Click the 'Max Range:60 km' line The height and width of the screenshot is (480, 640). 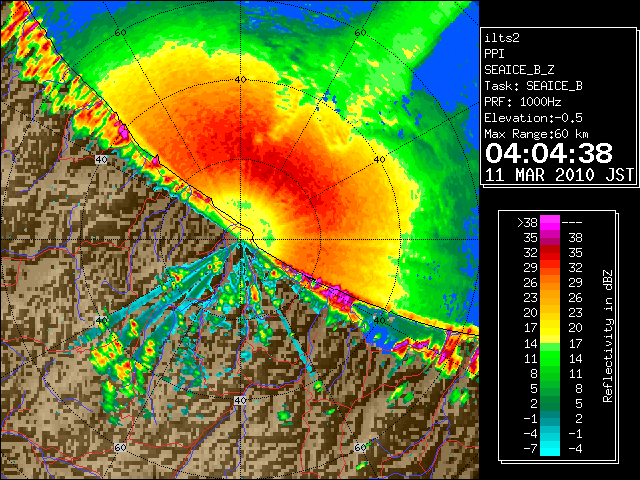point(537,134)
